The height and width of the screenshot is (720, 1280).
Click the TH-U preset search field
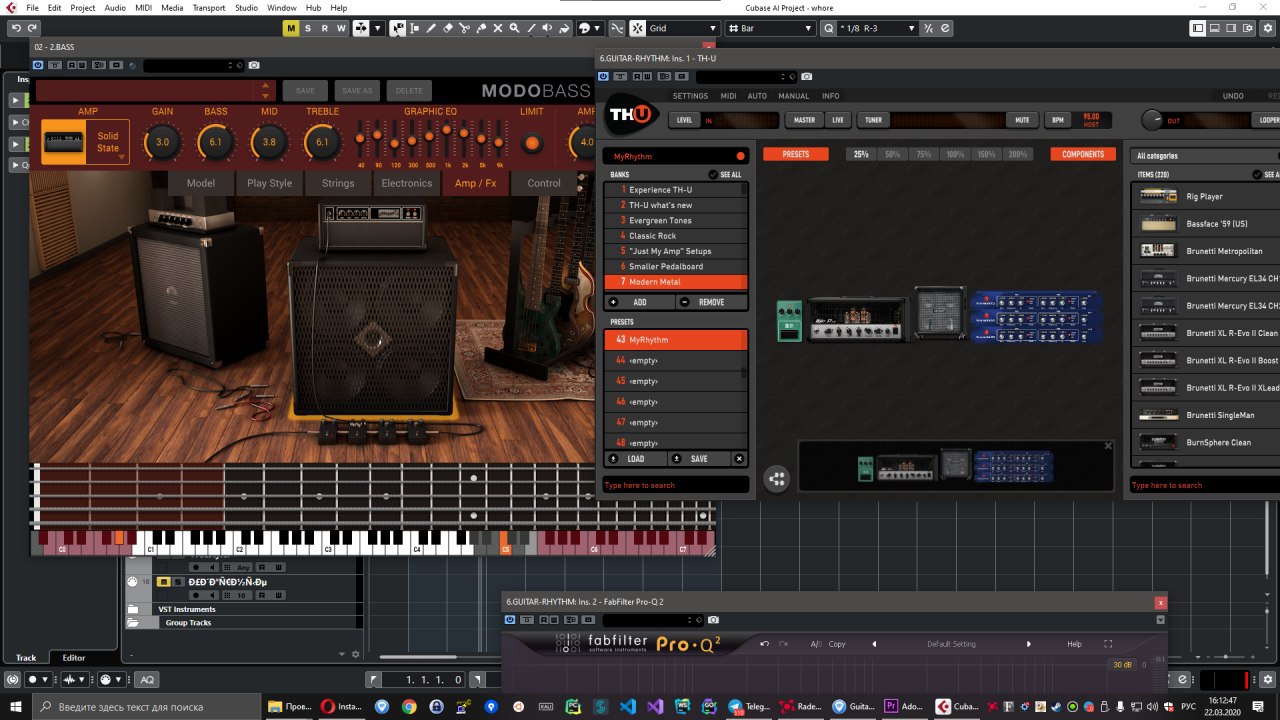[675, 485]
